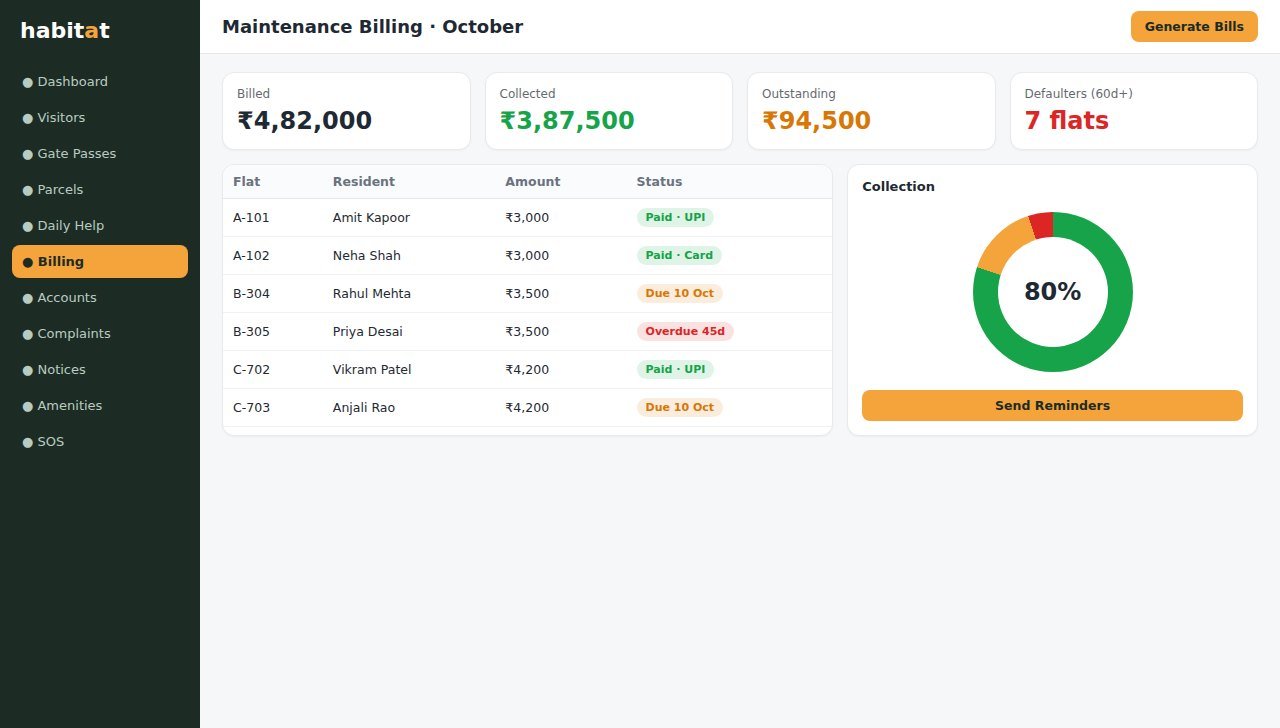This screenshot has height=728, width=1280.
Task: Click the bullet icon beside Visitors
Action: pyautogui.click(x=28, y=118)
